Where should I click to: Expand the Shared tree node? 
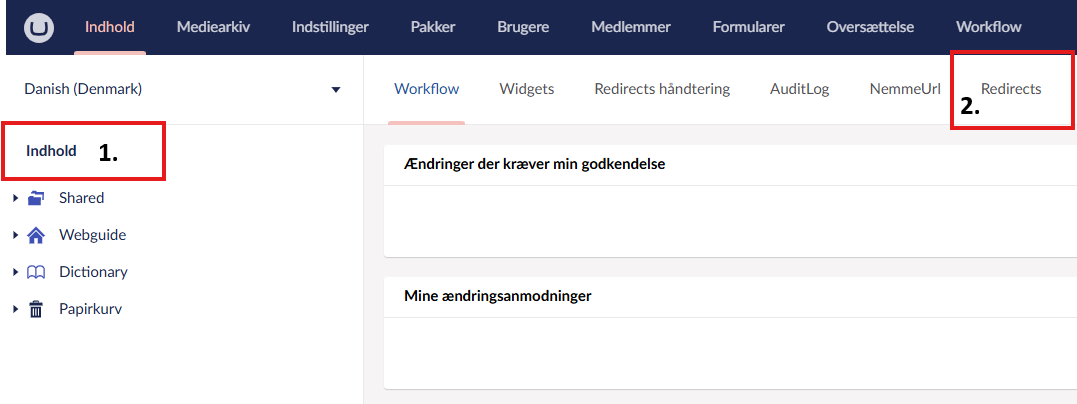click(15, 198)
